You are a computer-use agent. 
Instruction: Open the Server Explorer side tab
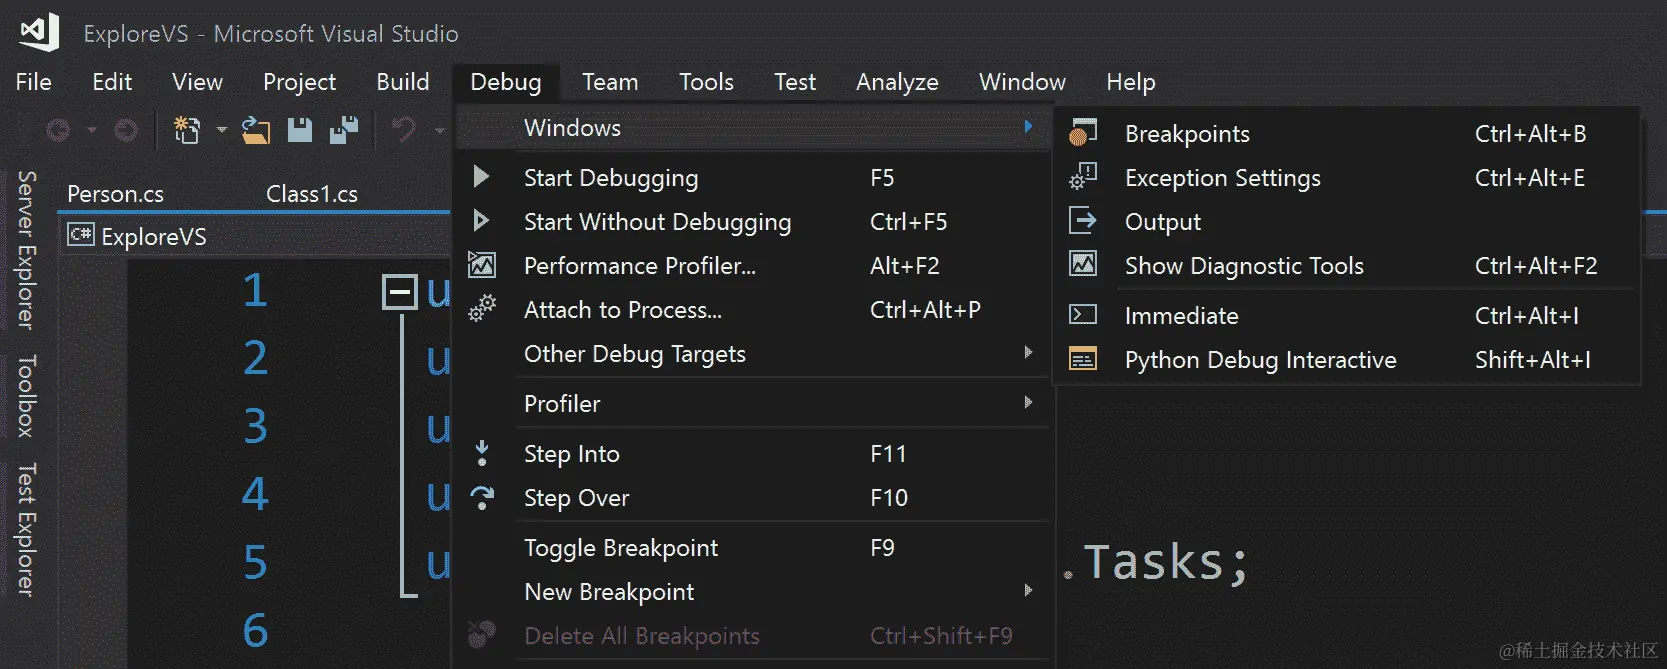point(27,250)
